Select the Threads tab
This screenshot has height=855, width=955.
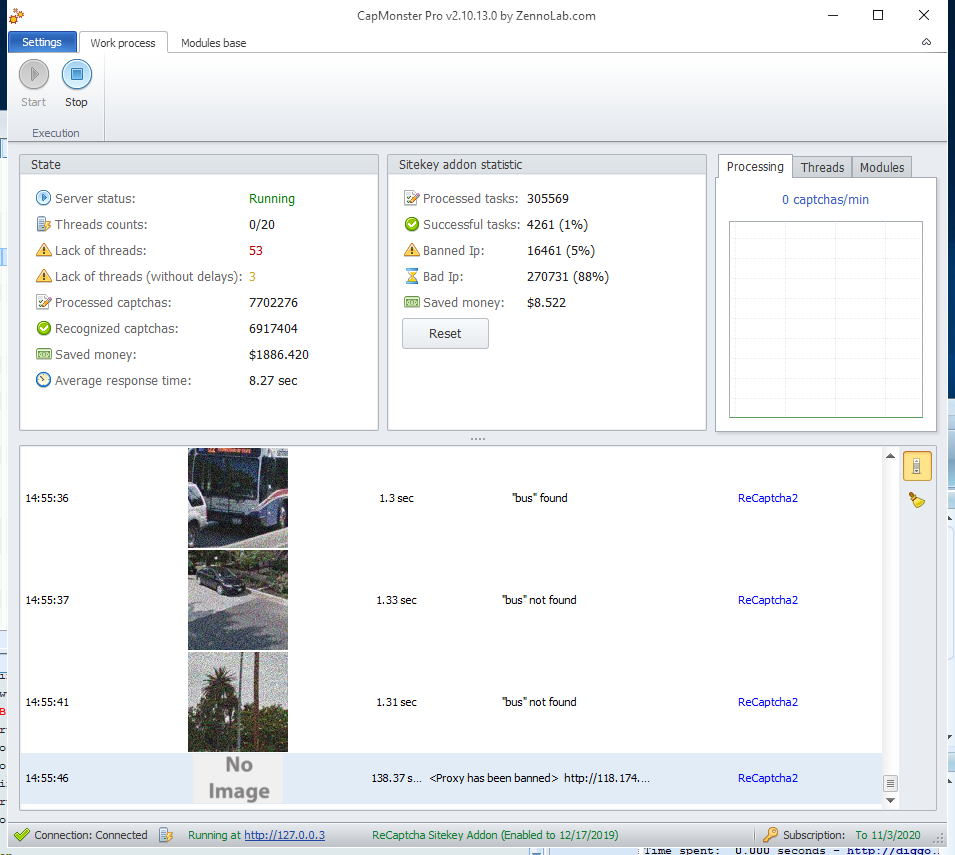point(822,167)
